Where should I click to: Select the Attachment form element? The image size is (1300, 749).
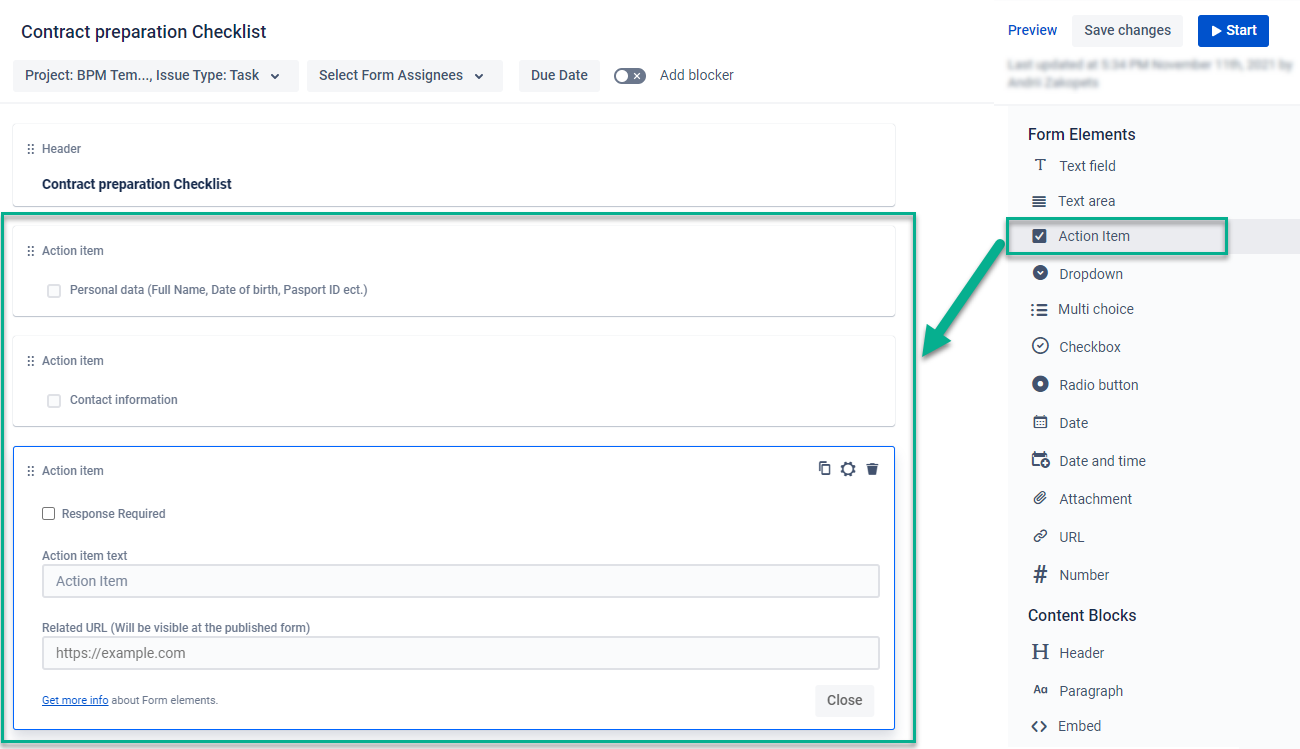pyautogui.click(x=1095, y=498)
